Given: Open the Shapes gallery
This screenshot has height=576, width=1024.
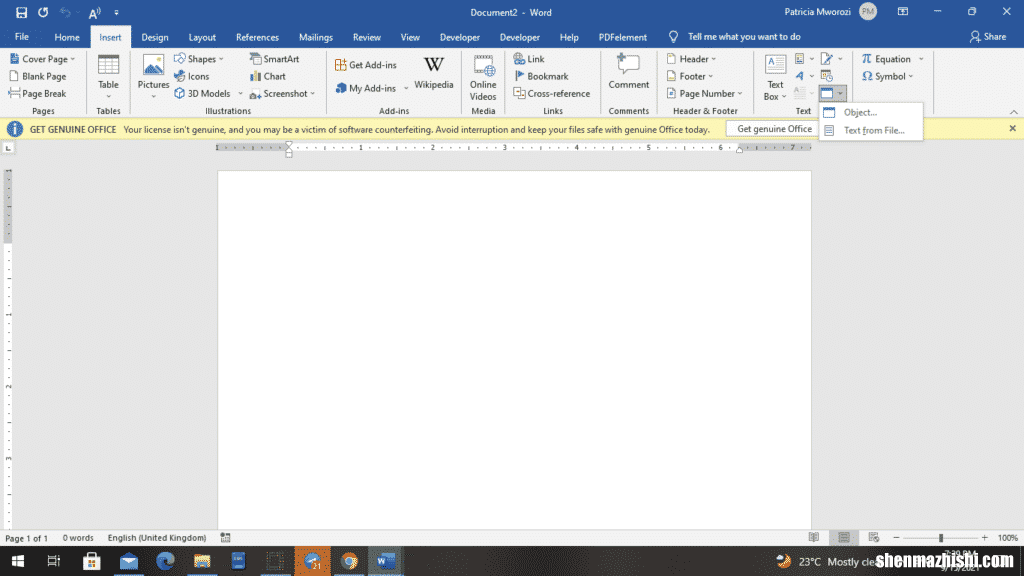Looking at the screenshot, I should (199, 59).
